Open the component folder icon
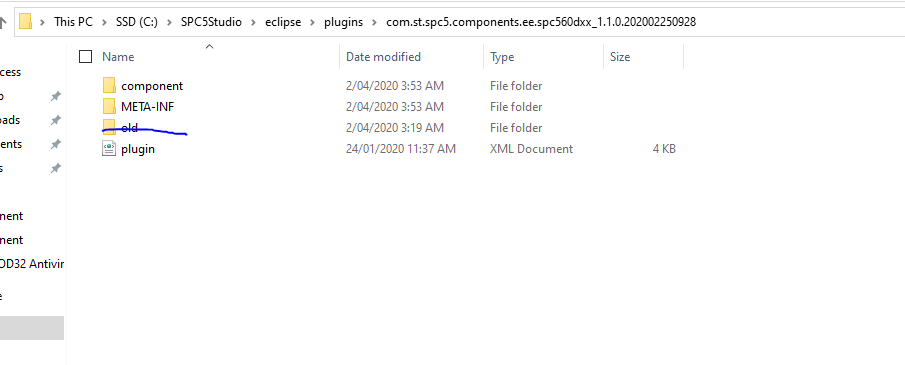This screenshot has width=905, height=365. (109, 85)
